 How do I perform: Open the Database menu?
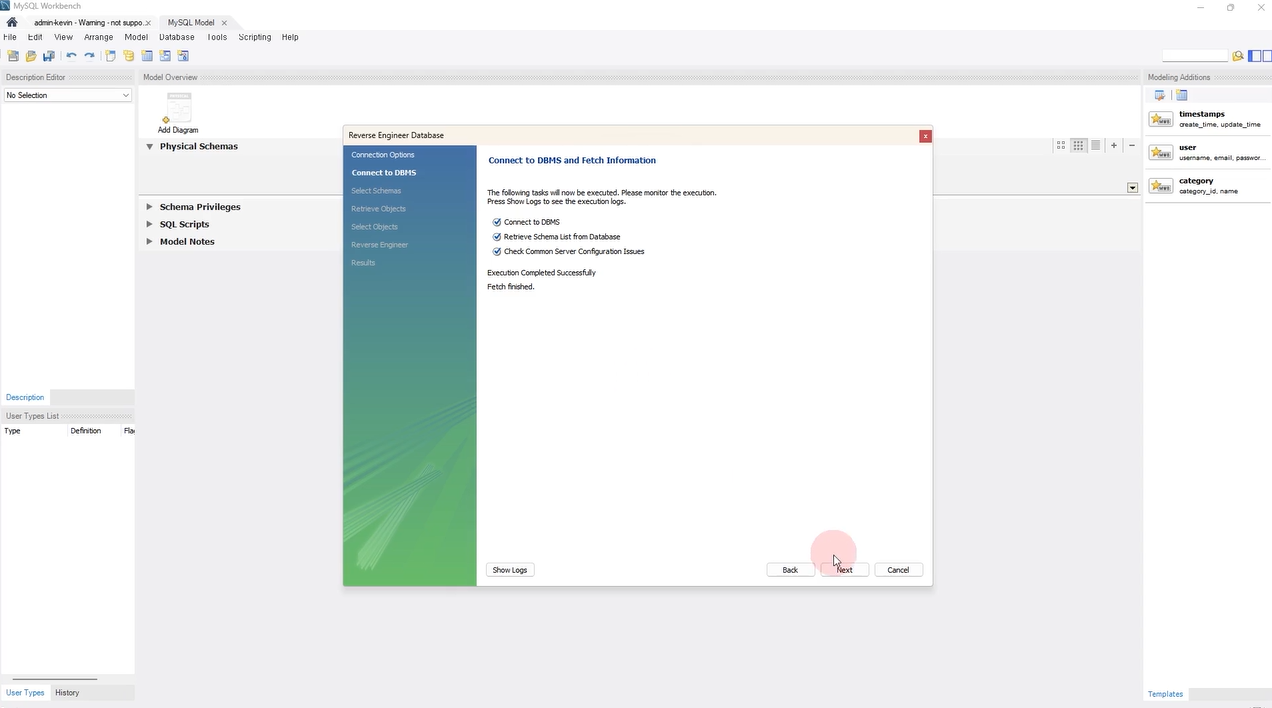point(177,37)
